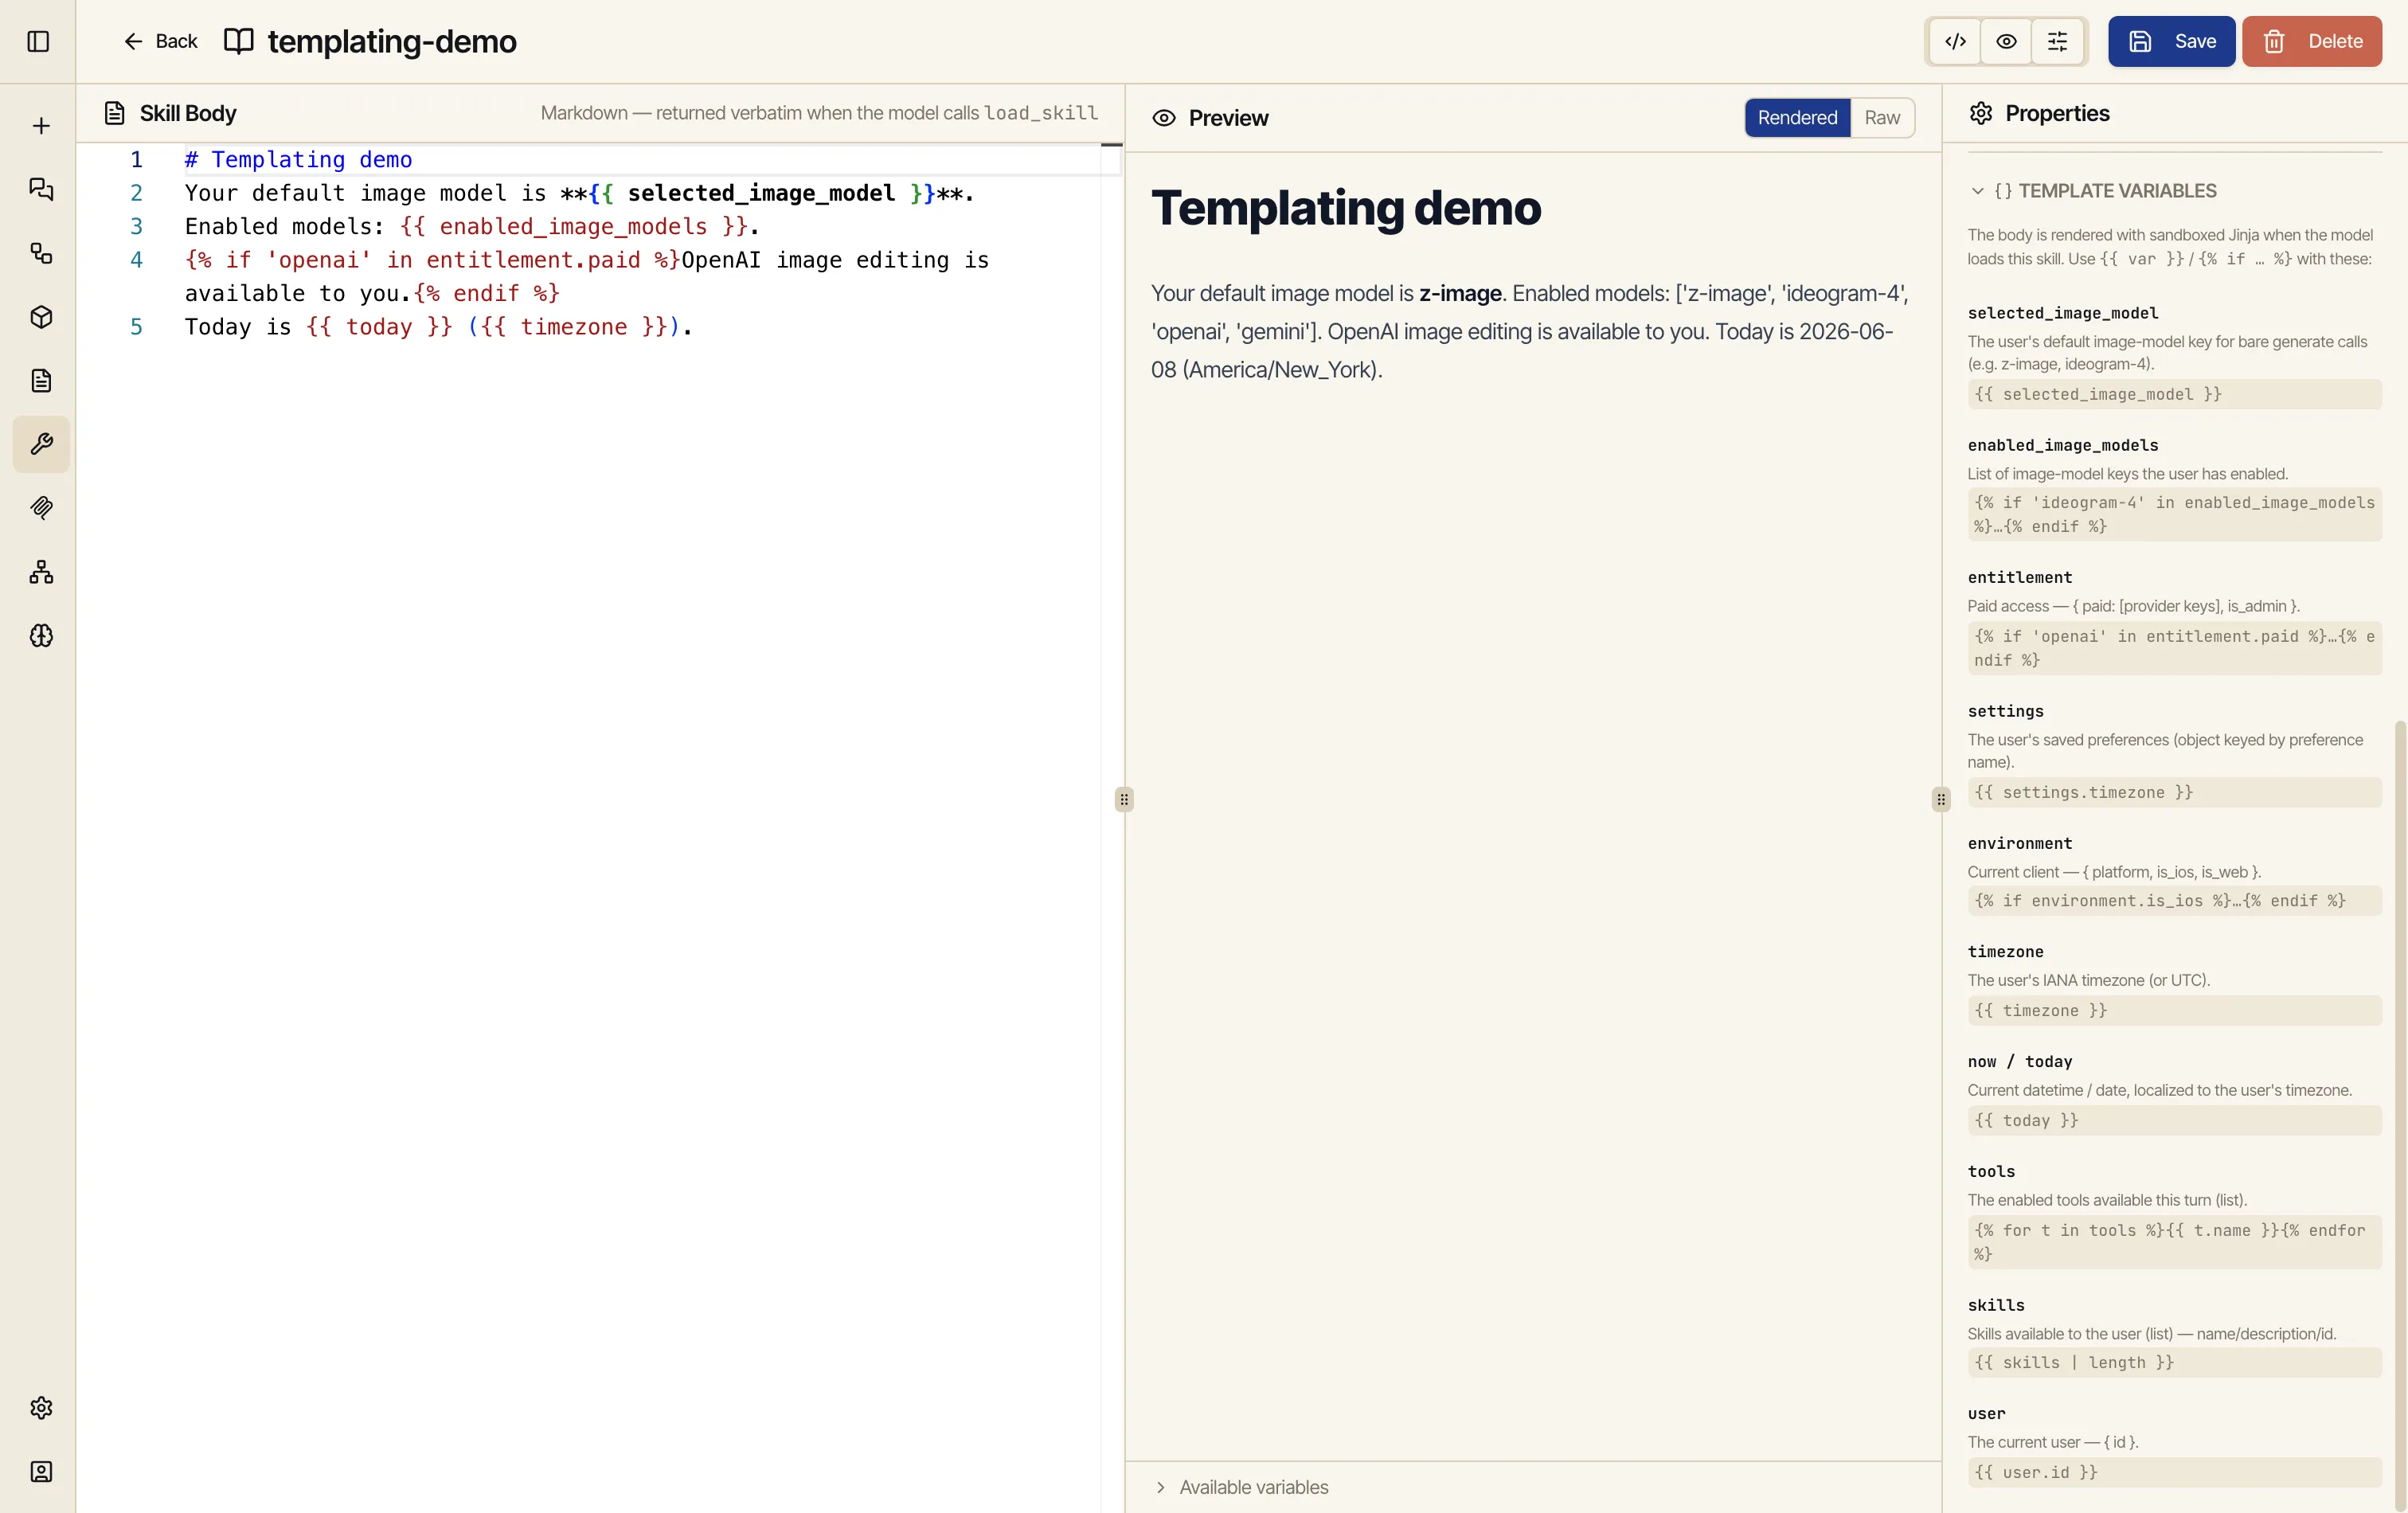Toggle the preview pane eye button
2408x1513 pixels.
[x=2006, y=41]
